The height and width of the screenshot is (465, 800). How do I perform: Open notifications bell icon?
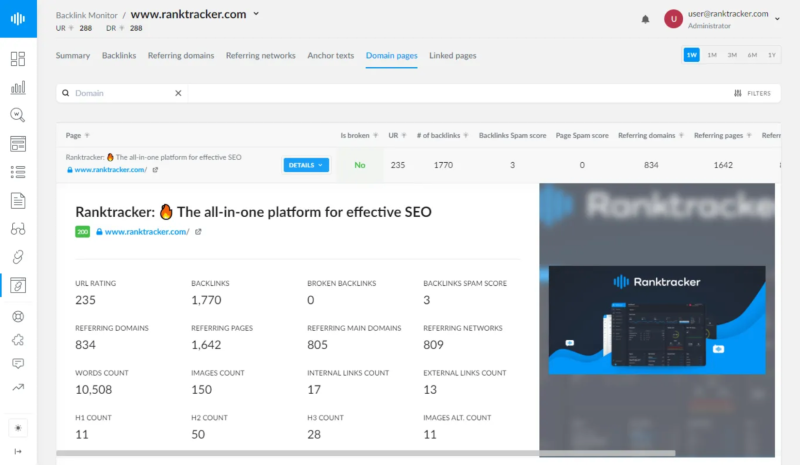pyautogui.click(x=645, y=19)
